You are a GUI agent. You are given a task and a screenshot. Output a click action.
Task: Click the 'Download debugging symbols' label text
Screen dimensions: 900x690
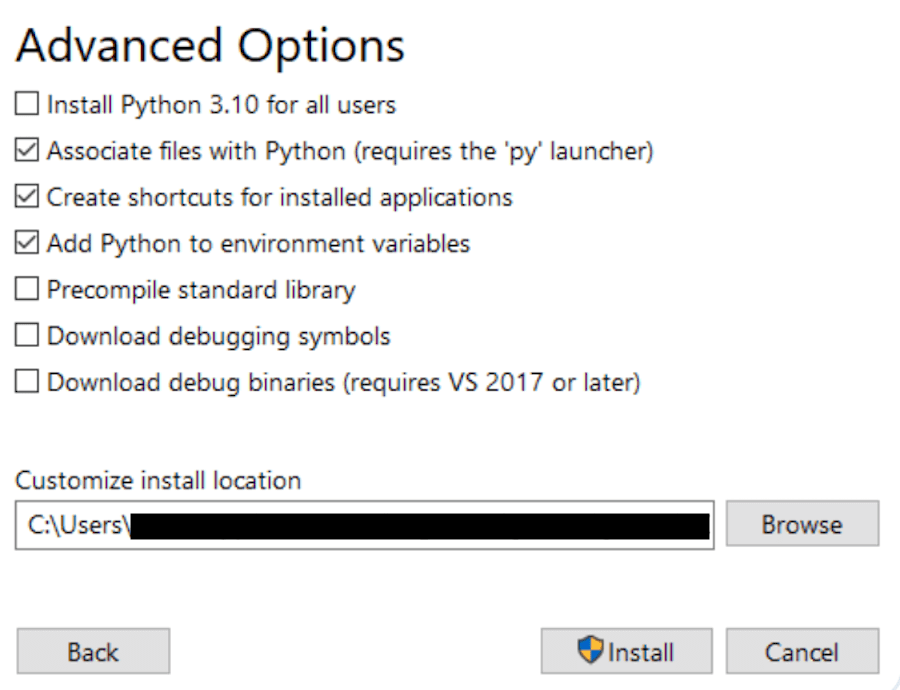(x=218, y=336)
